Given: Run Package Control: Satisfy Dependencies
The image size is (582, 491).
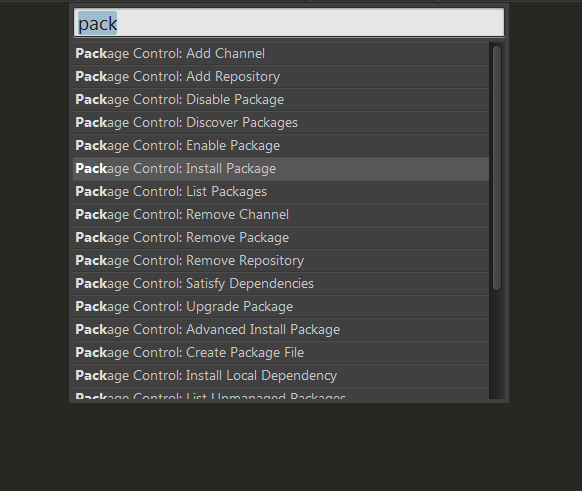Looking at the screenshot, I should coord(281,284).
